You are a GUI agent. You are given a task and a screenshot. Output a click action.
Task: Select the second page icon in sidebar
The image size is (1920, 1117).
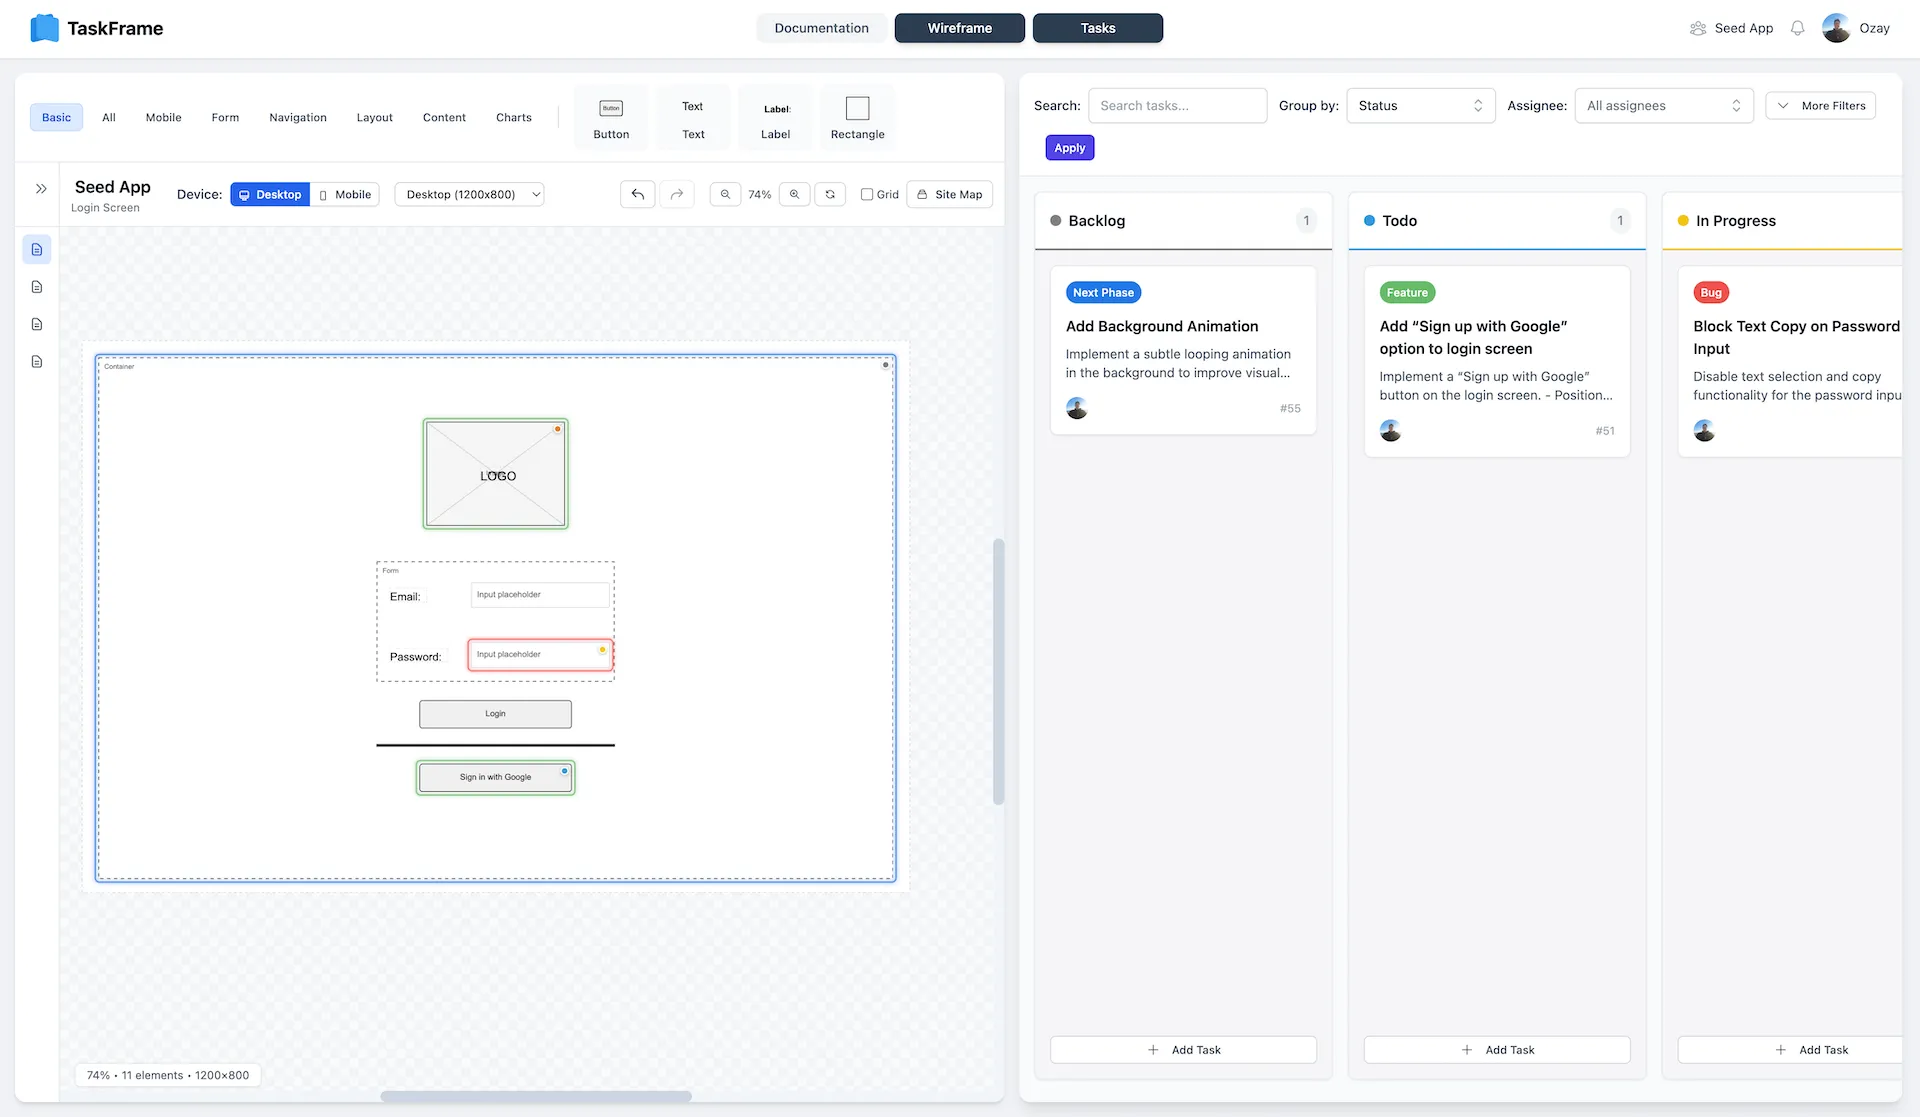point(37,287)
